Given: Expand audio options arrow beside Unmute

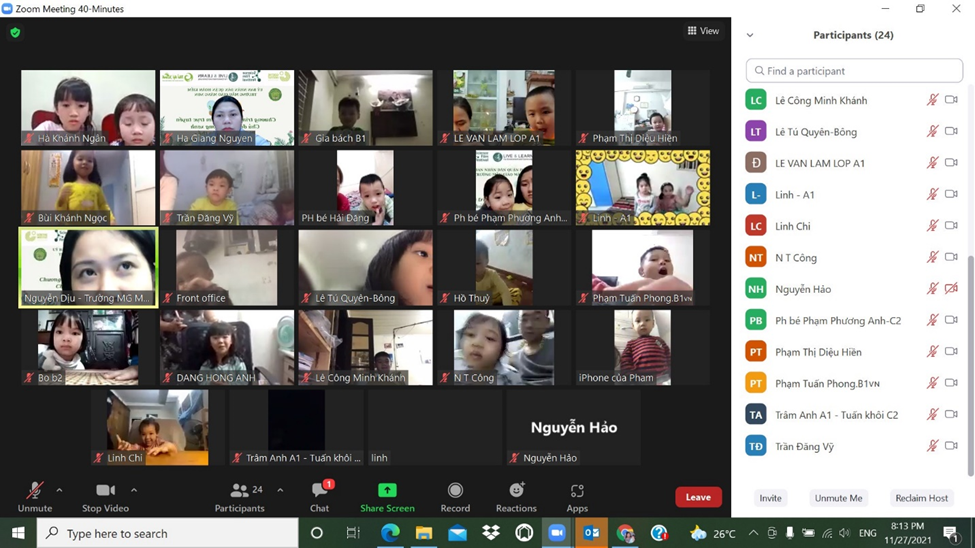Looking at the screenshot, I should coord(59,490).
